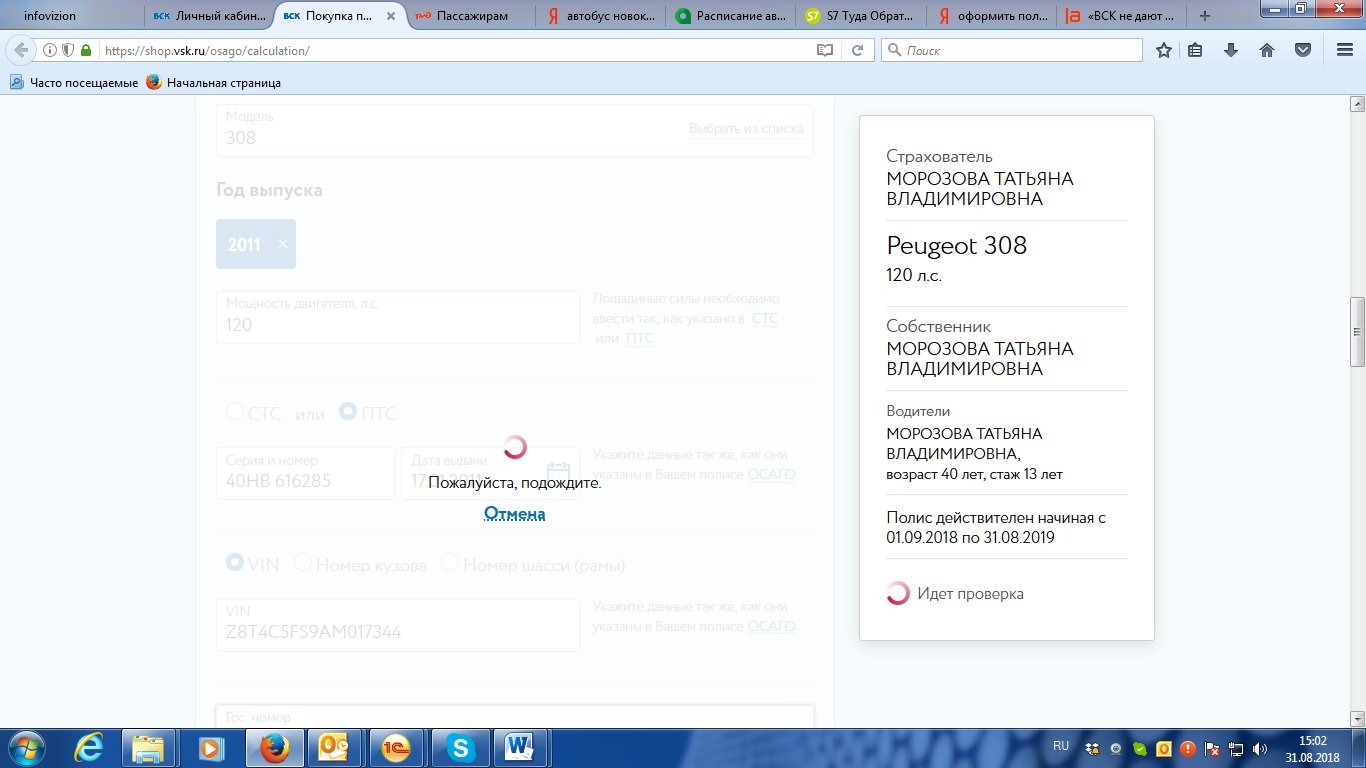Open the СТС link in horsepower hint
The width and height of the screenshot is (1366, 768).
[x=764, y=318]
